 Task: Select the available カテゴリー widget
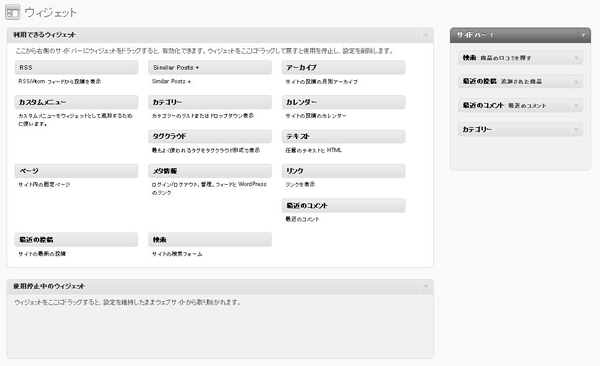210,102
